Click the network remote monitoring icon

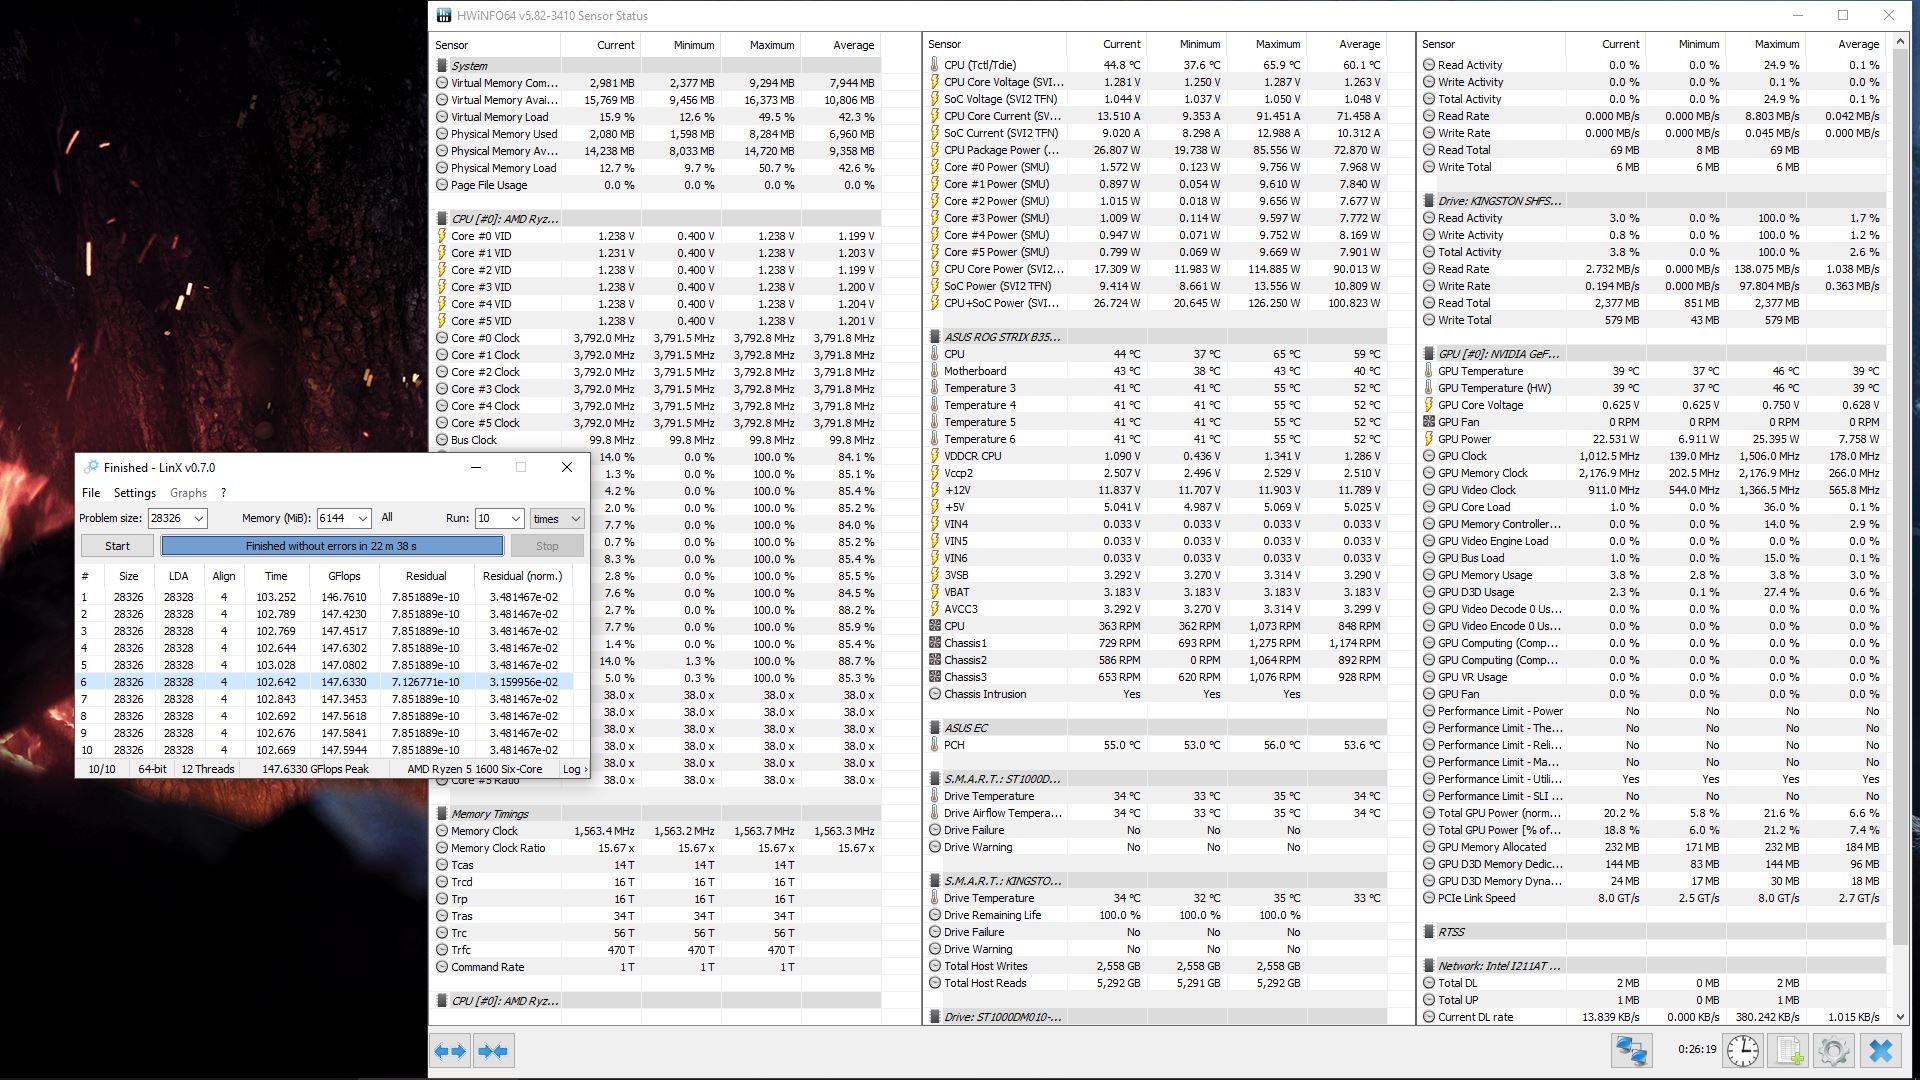click(x=1631, y=1051)
